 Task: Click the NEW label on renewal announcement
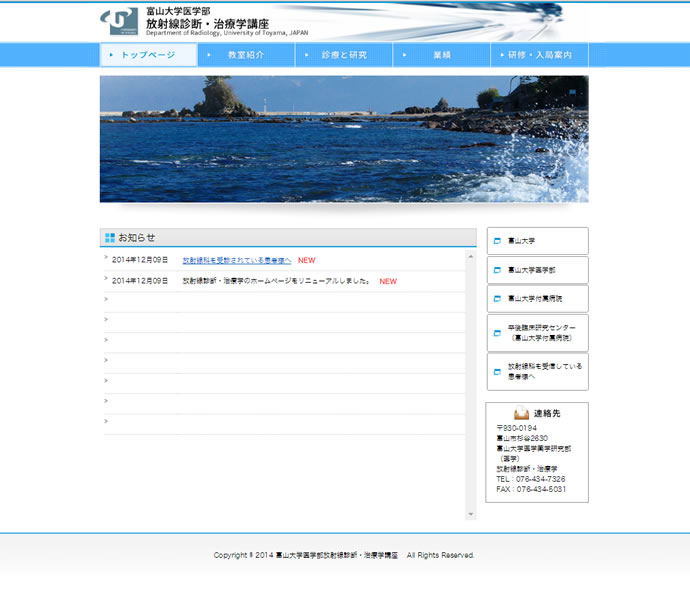pyautogui.click(x=388, y=281)
